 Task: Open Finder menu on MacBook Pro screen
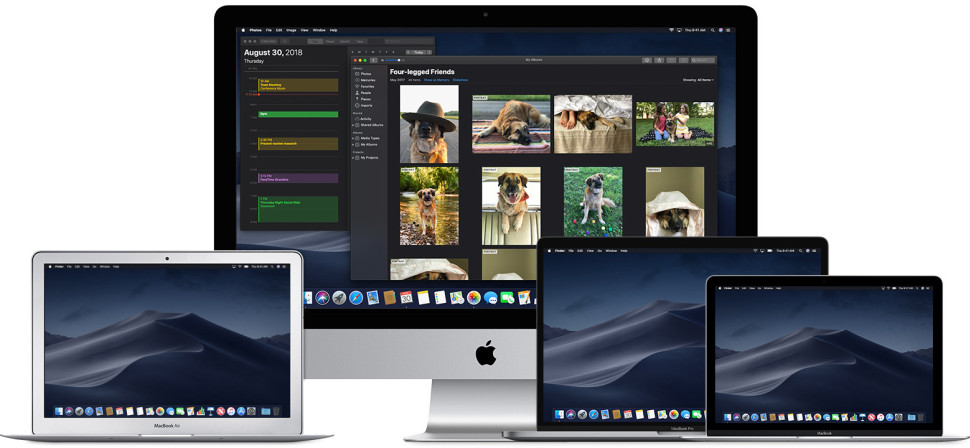[x=560, y=251]
